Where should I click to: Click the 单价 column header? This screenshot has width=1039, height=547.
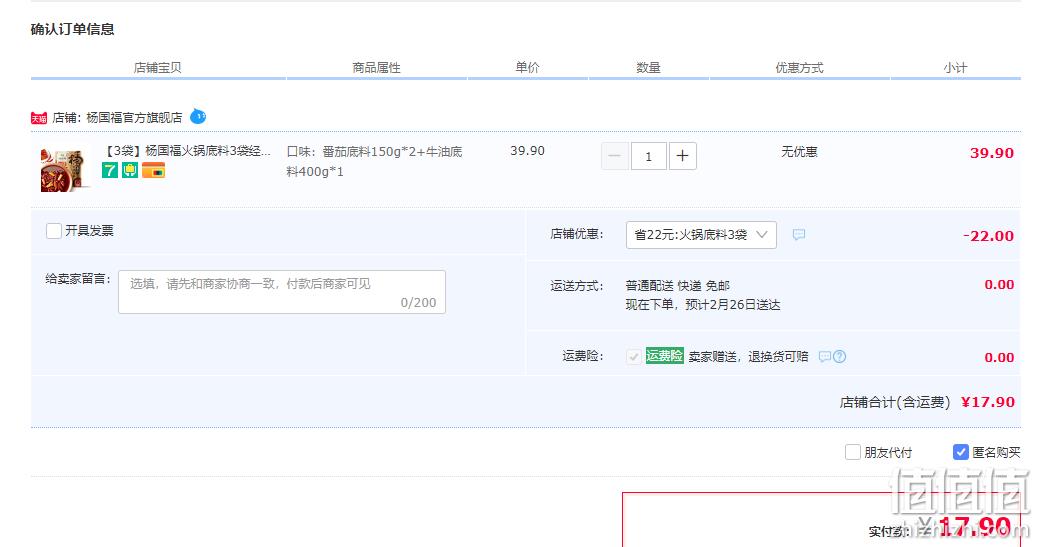[527, 68]
